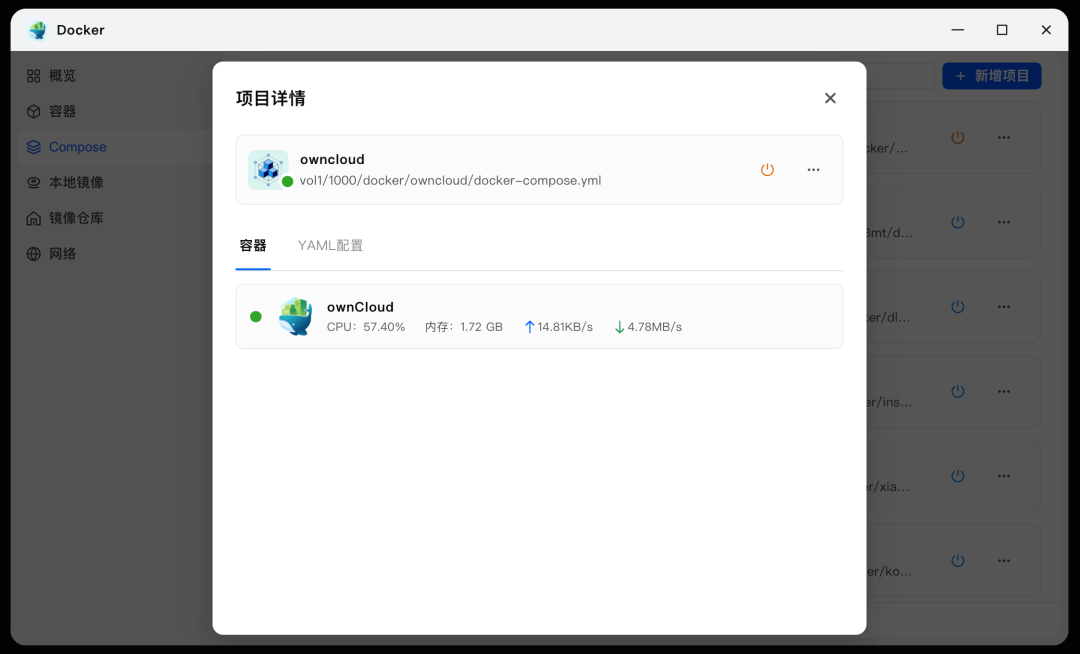1080x654 pixels.
Task: Select Compose in the sidebar
Action: click(x=67, y=147)
